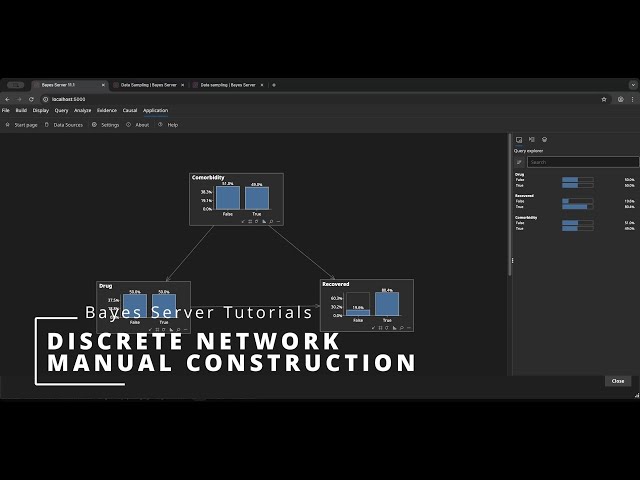Click the Drug False bar in Query explorer
Viewport: 640px width, 480px height.
pos(578,180)
